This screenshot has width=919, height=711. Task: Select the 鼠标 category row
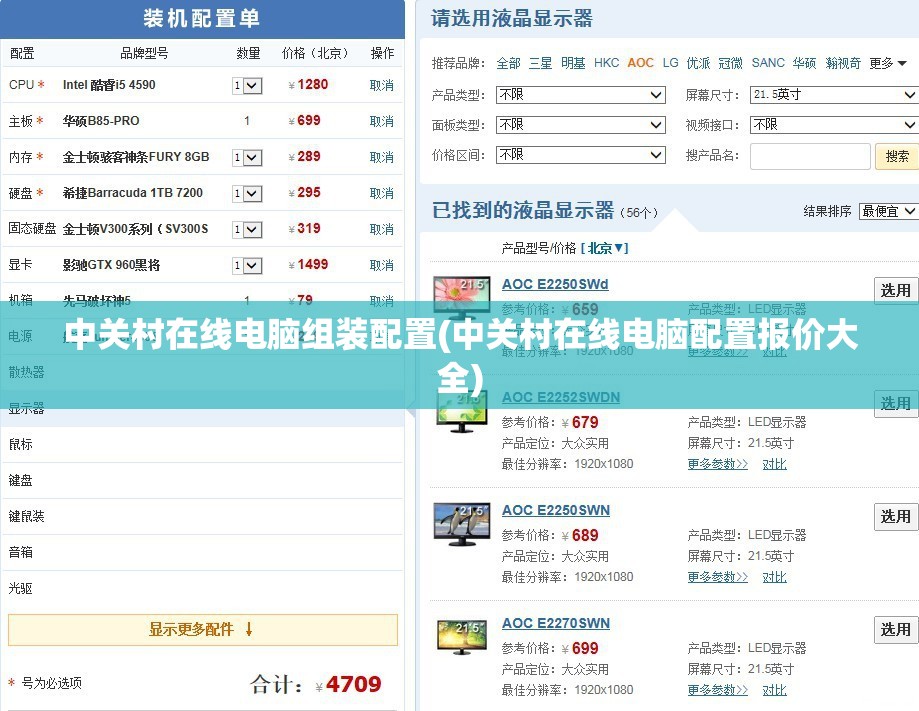202,445
